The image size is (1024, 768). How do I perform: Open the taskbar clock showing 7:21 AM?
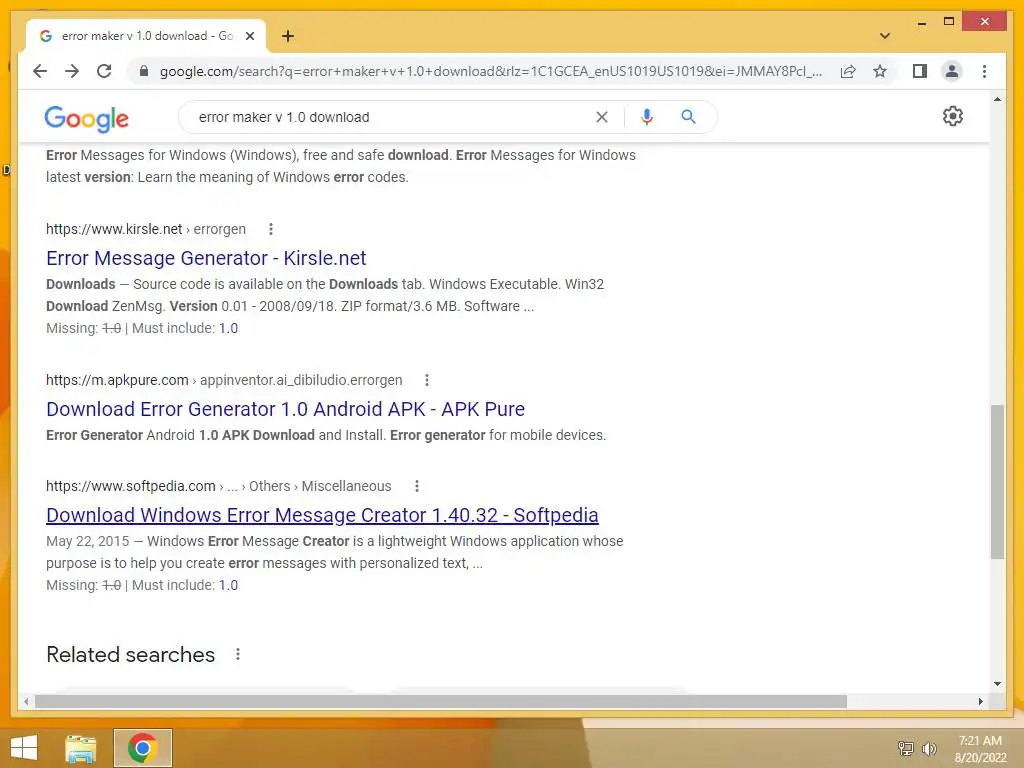tap(980, 749)
